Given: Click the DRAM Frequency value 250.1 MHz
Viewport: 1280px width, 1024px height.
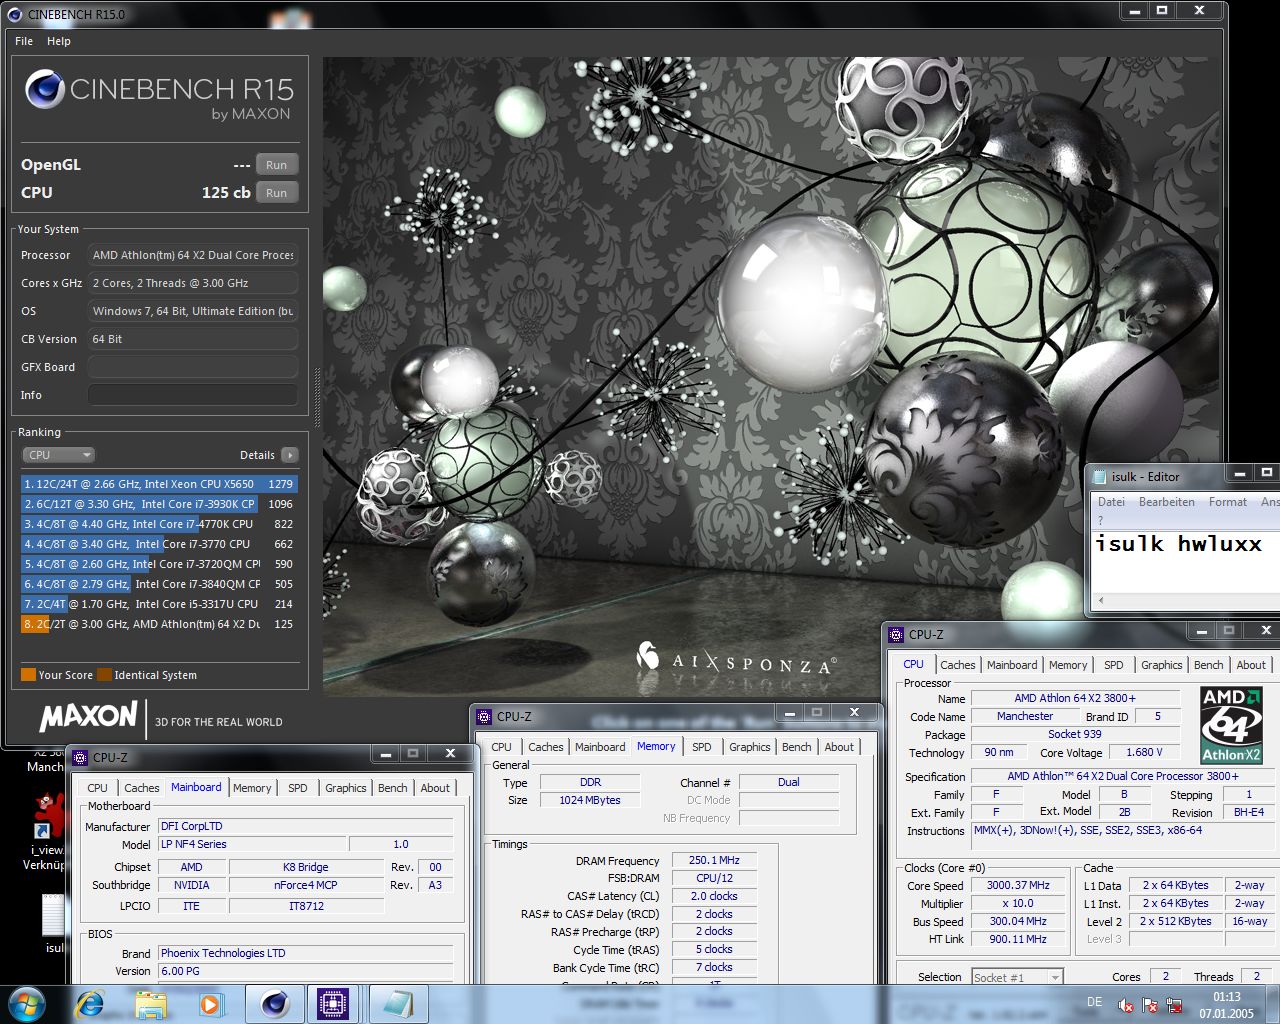Looking at the screenshot, I should point(714,860).
